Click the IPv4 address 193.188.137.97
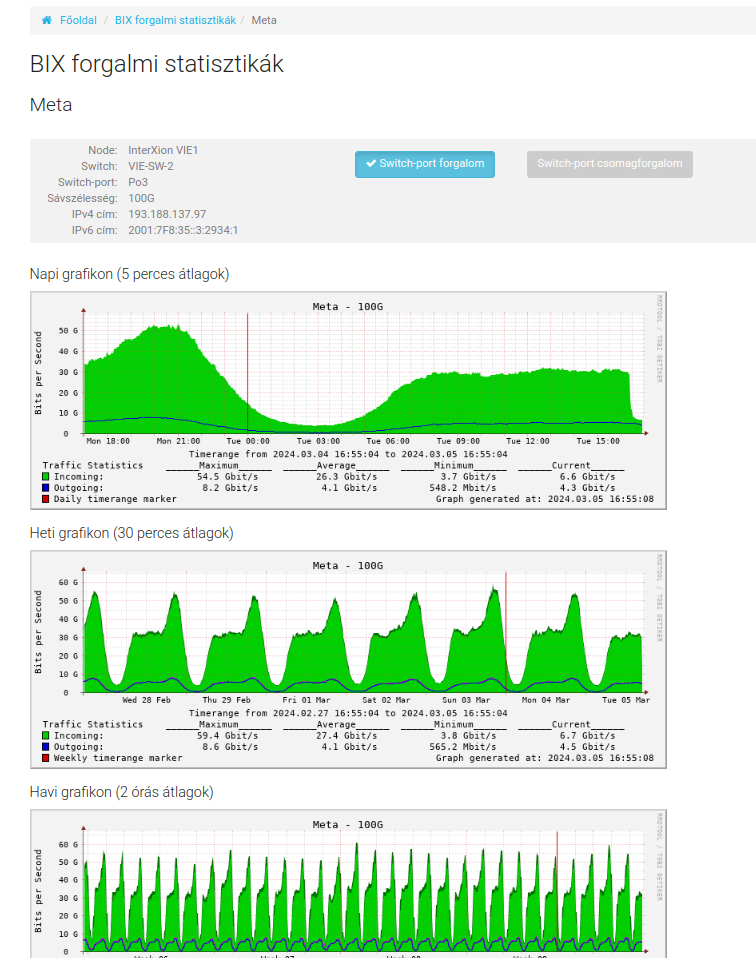The image size is (756, 958). pos(167,214)
